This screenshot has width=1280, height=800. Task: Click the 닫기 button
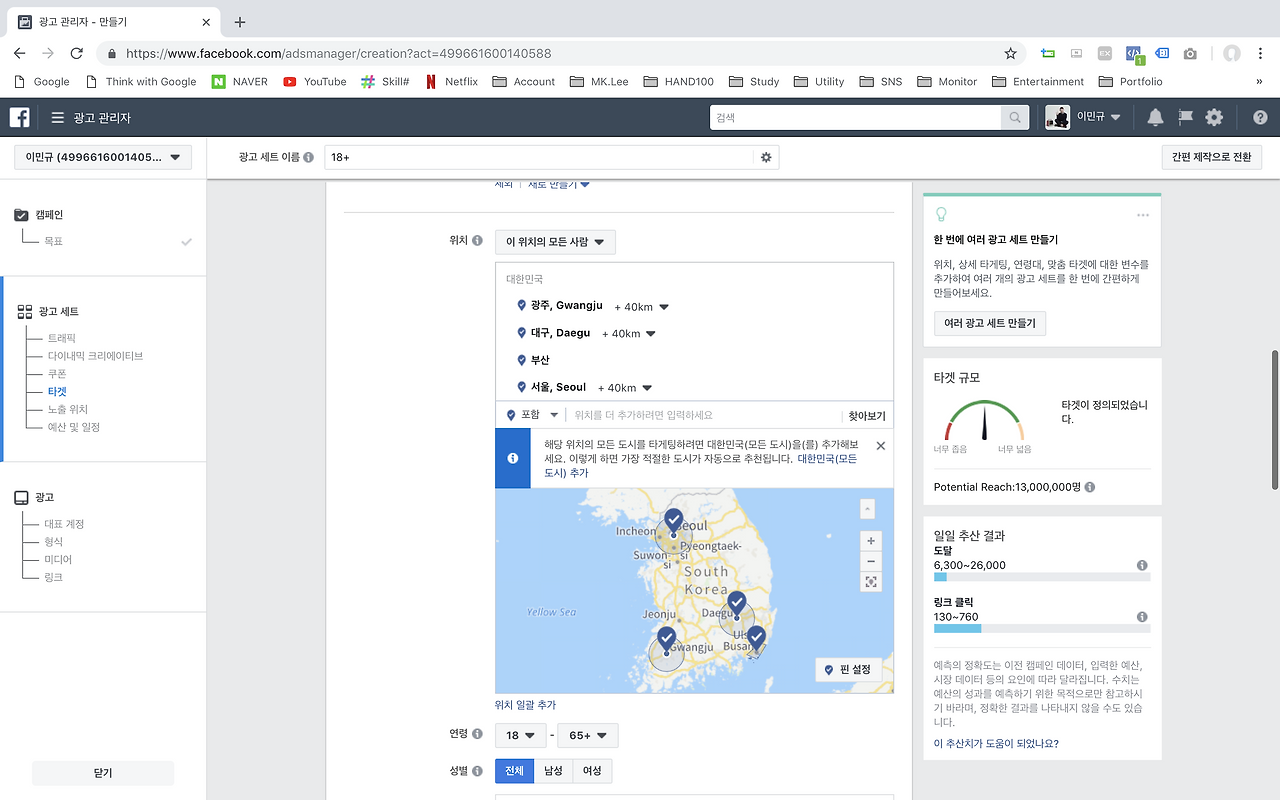[103, 773]
